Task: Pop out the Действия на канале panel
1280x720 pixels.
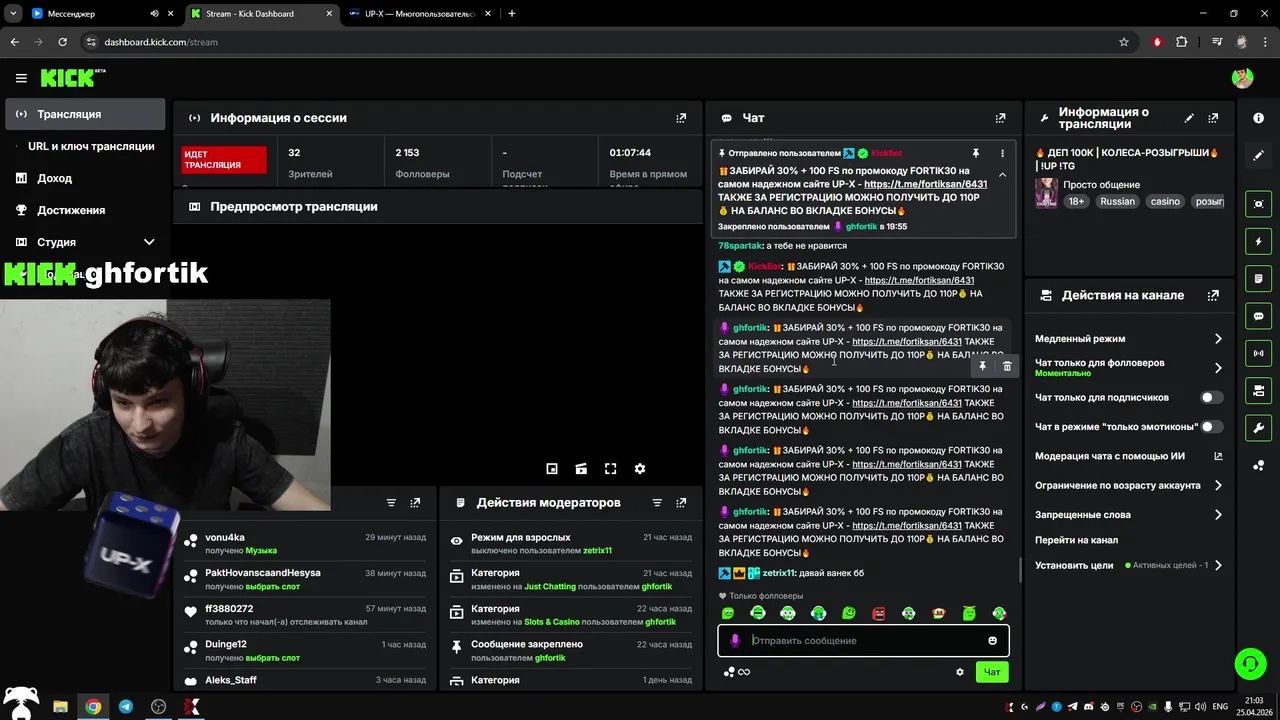Action: tap(1213, 296)
